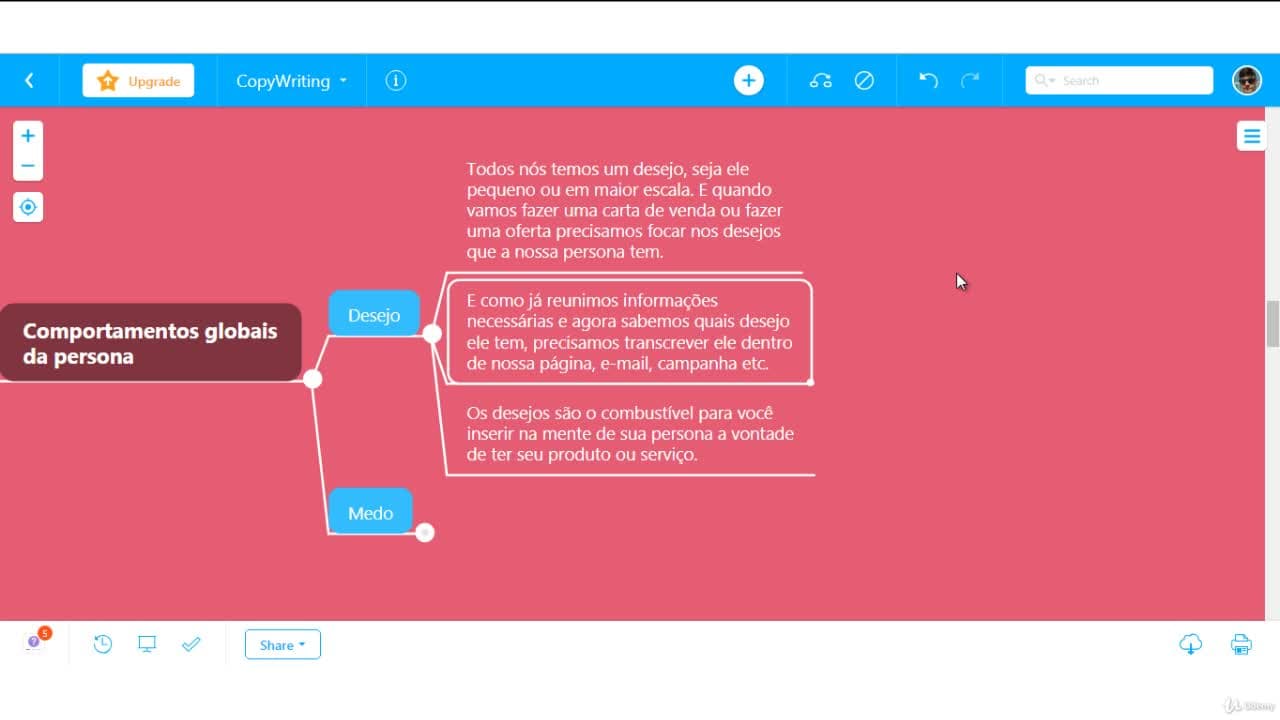The width and height of the screenshot is (1280, 720).
Task: Click the Upgrade button
Action: tap(138, 81)
